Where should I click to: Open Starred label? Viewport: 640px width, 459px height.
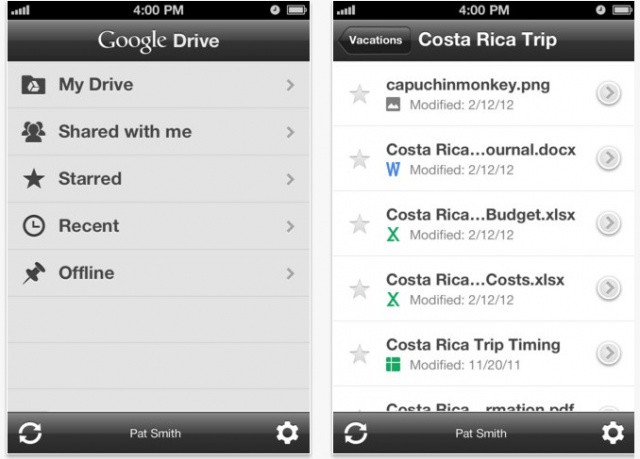90,179
